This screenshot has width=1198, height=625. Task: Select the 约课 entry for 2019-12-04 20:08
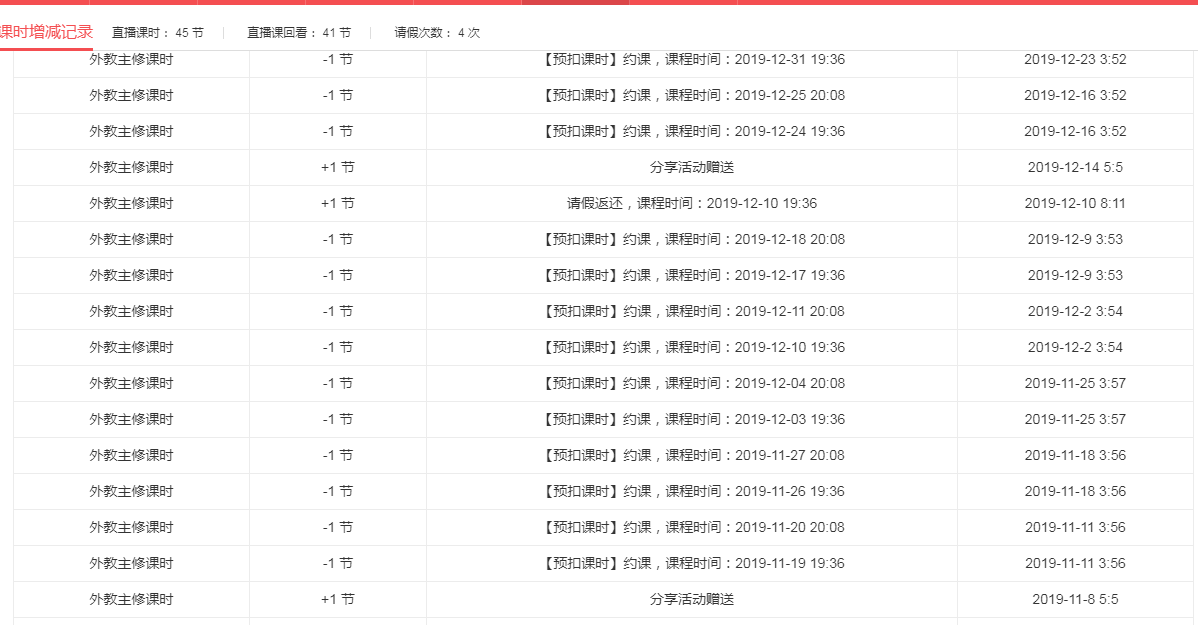pos(692,384)
